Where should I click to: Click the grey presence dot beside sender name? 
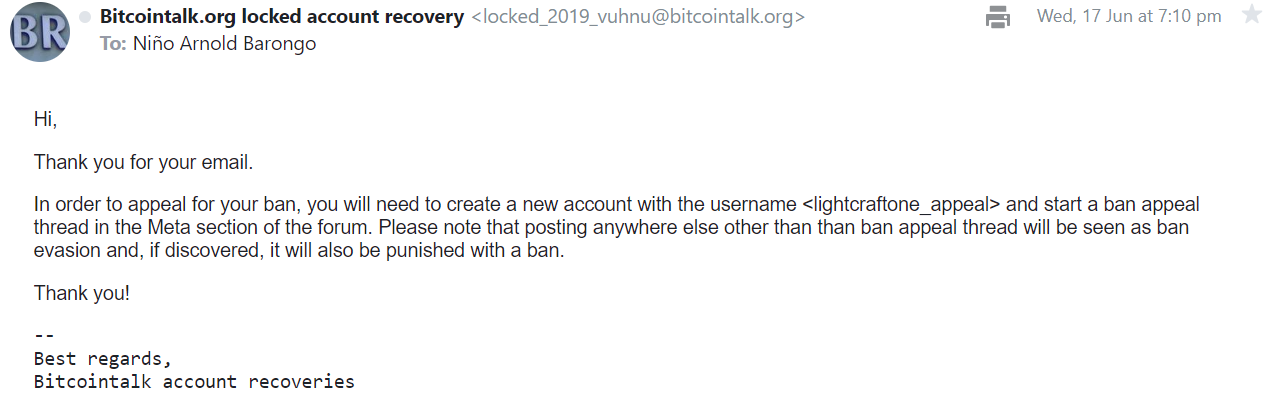coord(85,17)
